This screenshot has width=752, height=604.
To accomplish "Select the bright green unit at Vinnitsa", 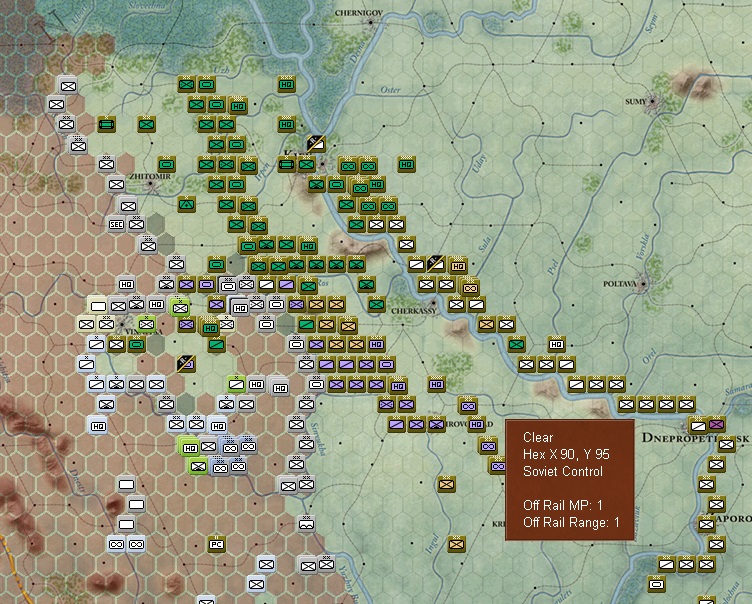I will pos(146,324).
